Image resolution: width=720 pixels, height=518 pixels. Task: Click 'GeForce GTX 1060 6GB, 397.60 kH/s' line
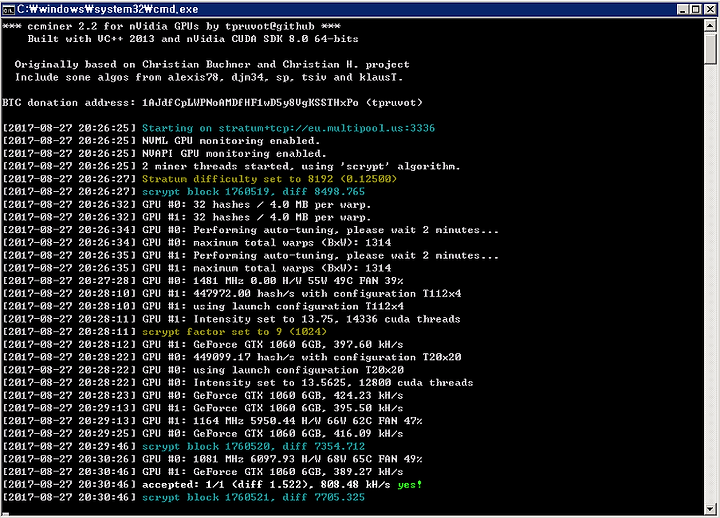point(203,345)
